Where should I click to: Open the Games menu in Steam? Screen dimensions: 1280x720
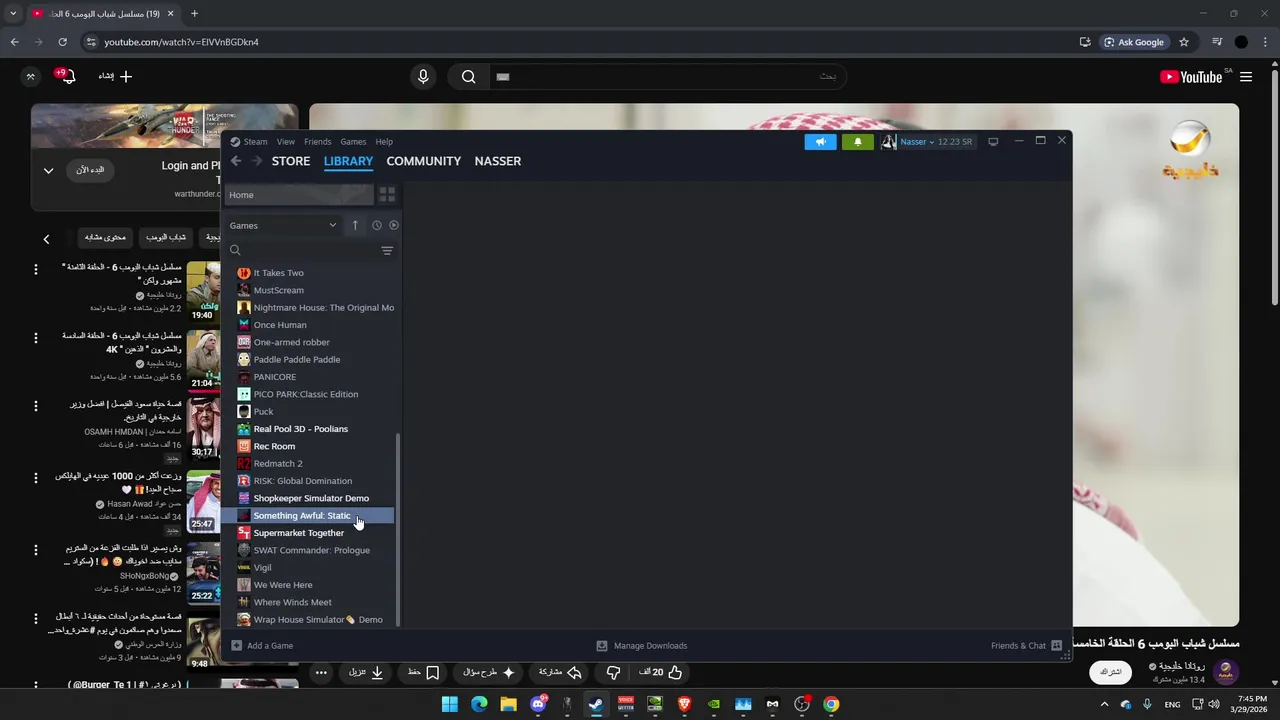click(x=353, y=142)
